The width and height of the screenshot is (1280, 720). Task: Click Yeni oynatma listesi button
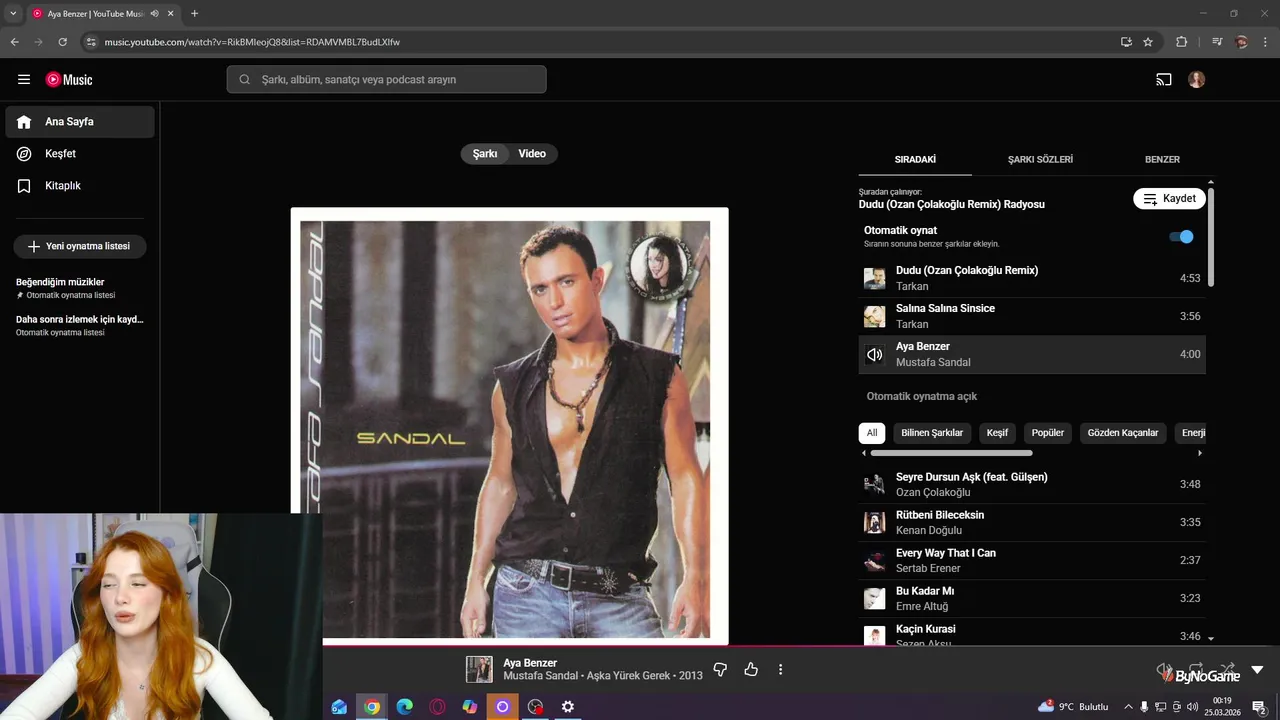[80, 246]
